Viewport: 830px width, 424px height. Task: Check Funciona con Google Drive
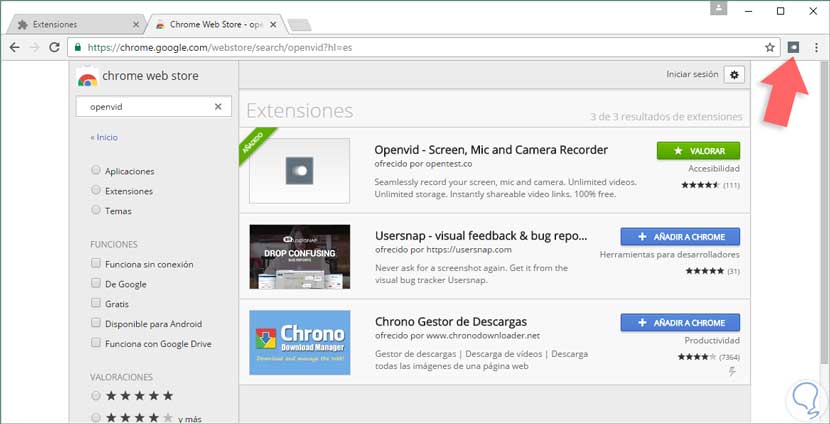[x=96, y=342]
